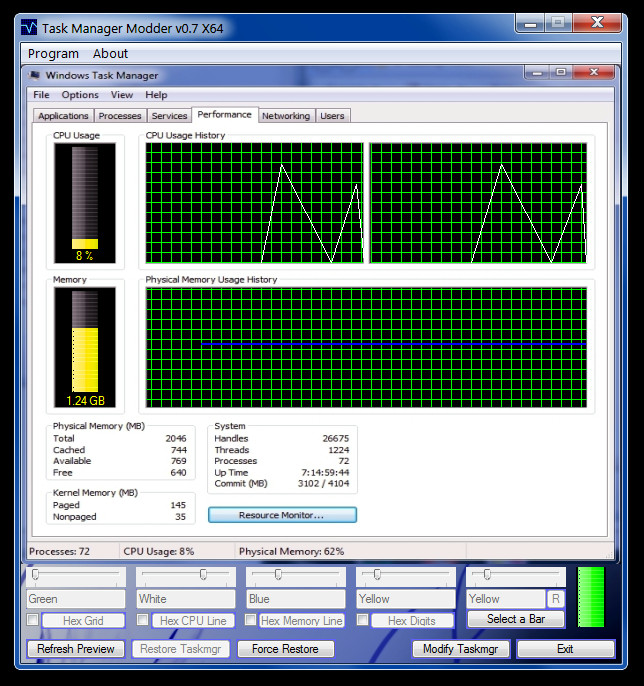Viewport: 644px width, 686px height.
Task: Click the White color name field
Action: point(186,599)
